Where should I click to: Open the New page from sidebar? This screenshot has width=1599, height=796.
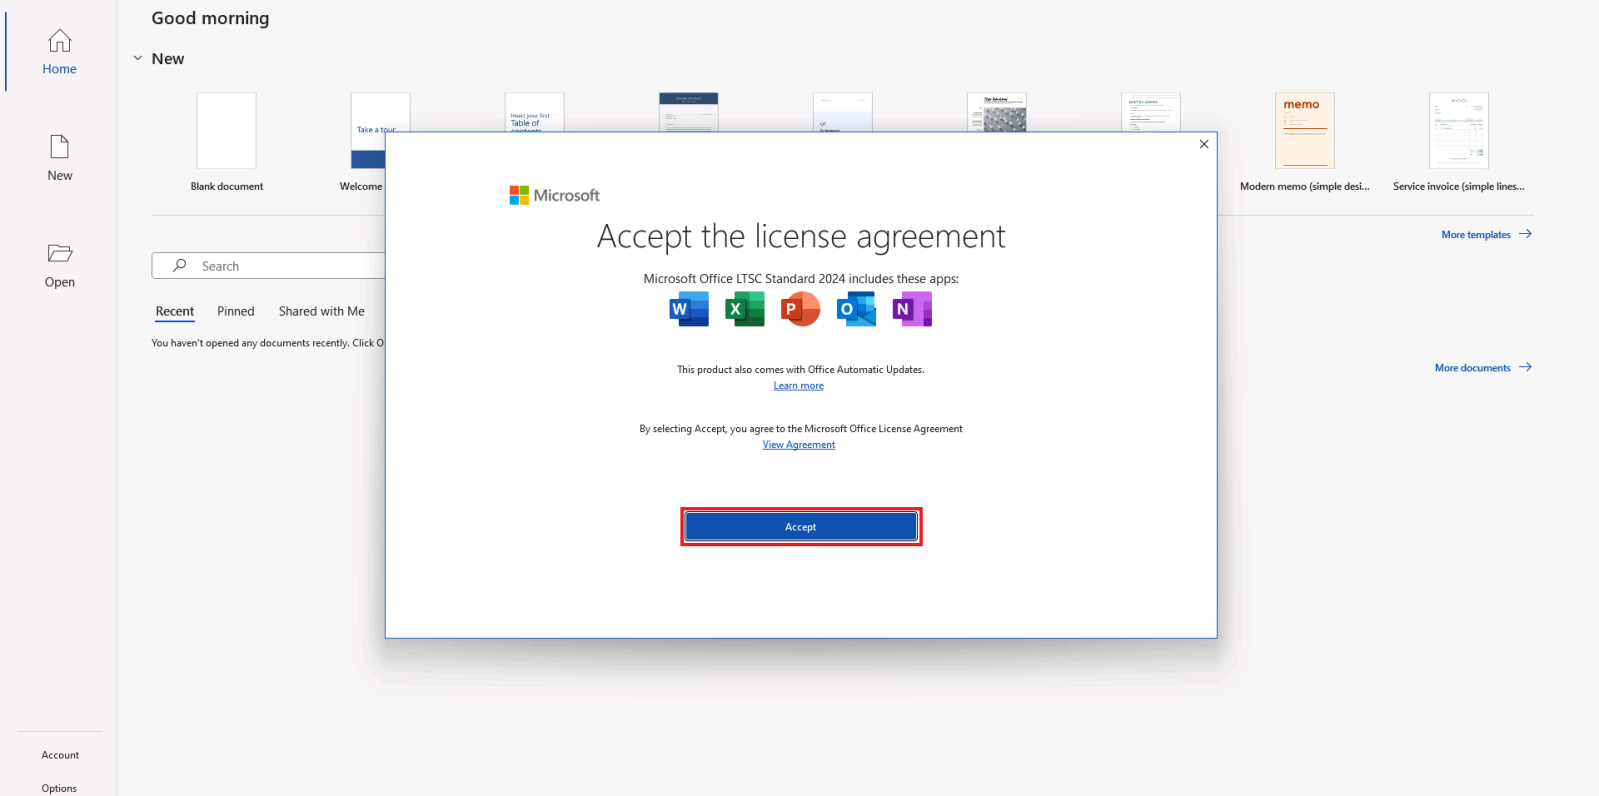coord(59,158)
